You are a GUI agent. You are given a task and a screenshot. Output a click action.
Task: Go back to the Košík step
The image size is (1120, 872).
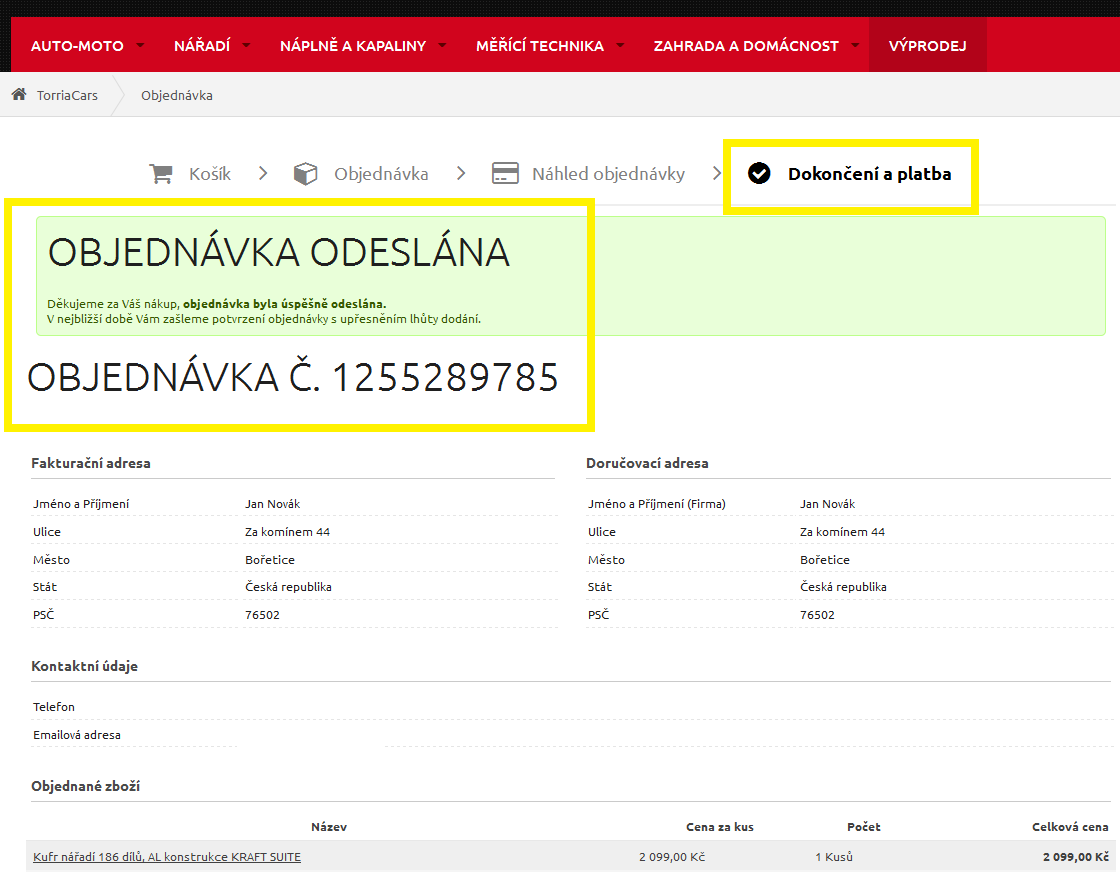coord(210,174)
